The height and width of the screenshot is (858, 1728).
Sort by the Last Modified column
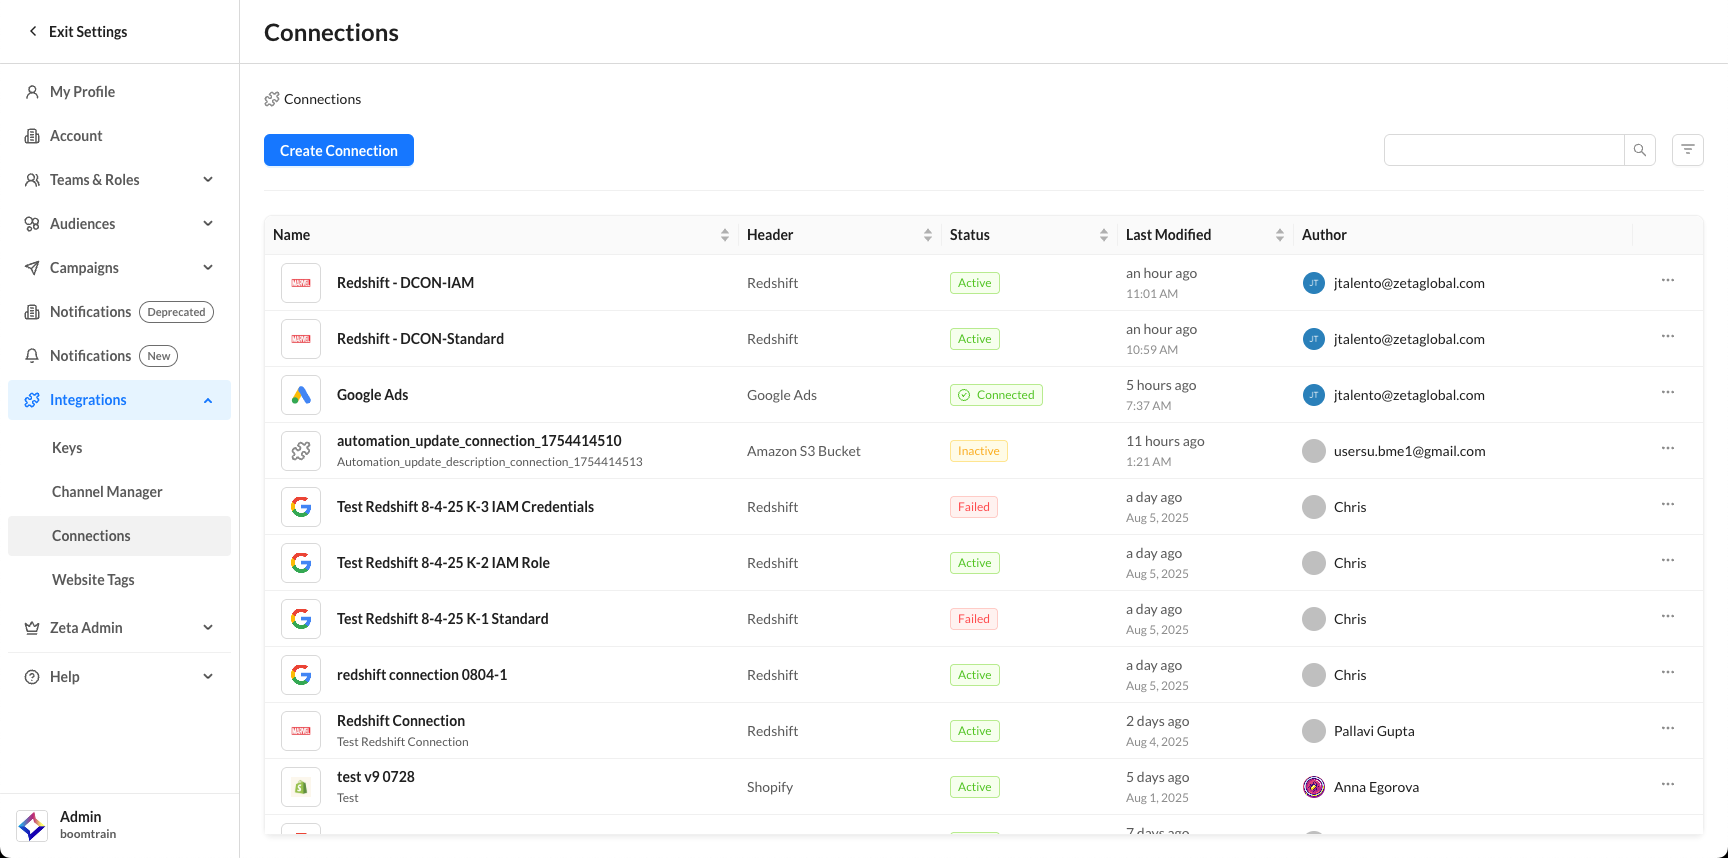[x=1280, y=235]
